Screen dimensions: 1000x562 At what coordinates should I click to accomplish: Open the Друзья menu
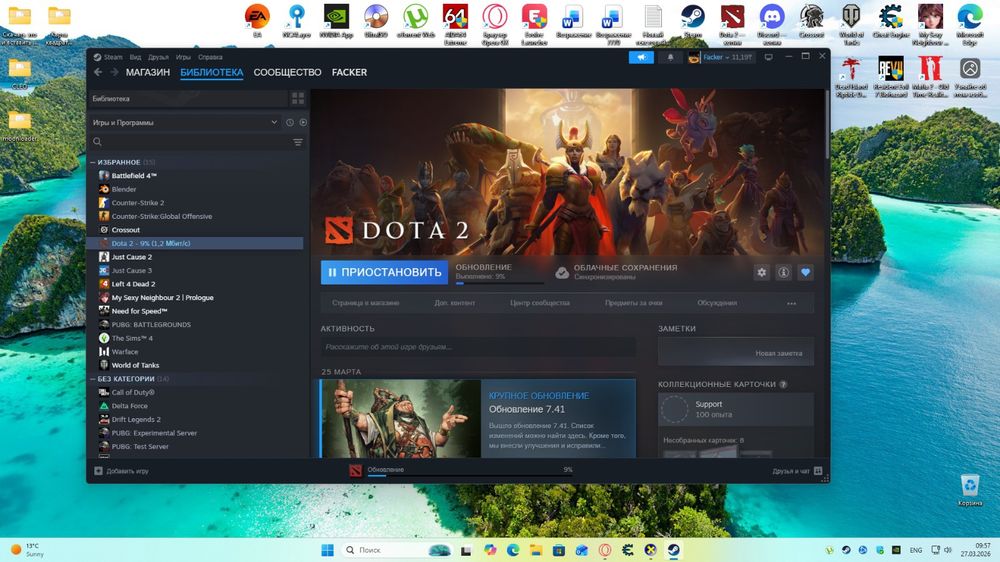point(158,57)
